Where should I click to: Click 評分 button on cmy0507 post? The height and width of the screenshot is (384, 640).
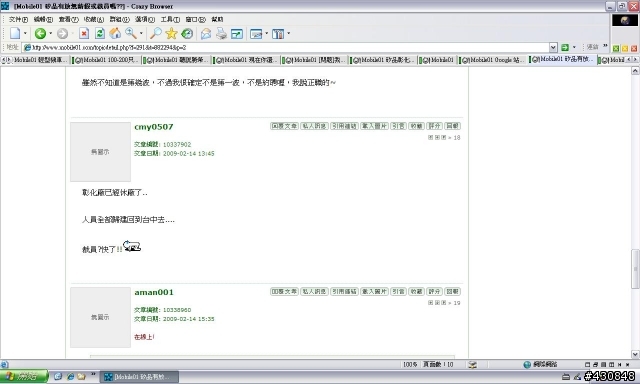click(434, 126)
